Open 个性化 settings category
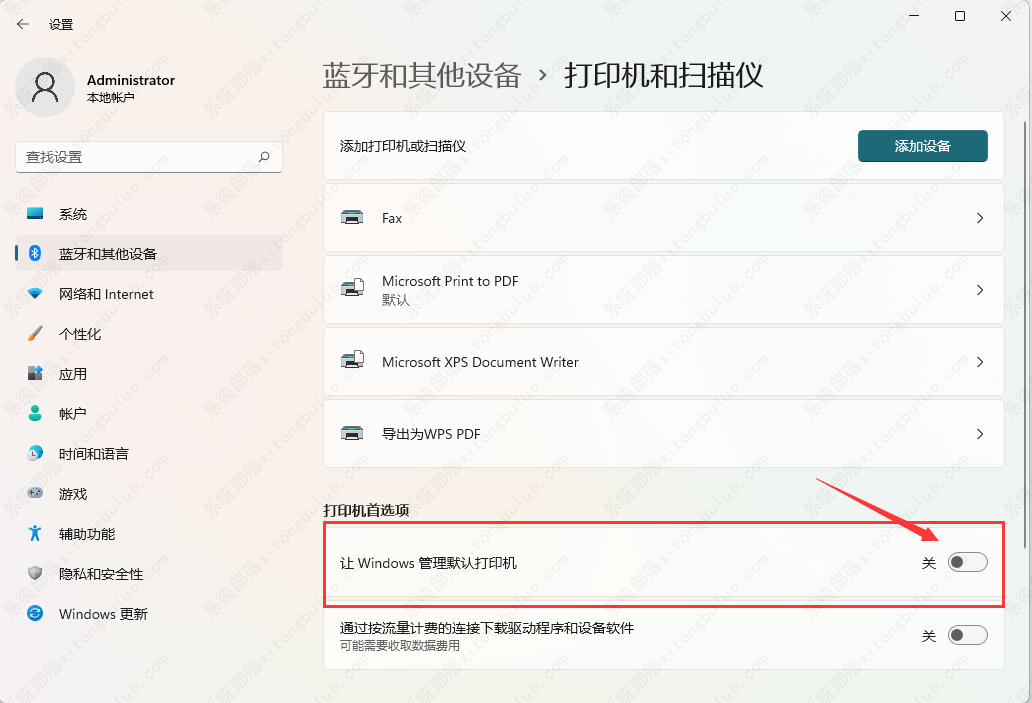 click(80, 334)
